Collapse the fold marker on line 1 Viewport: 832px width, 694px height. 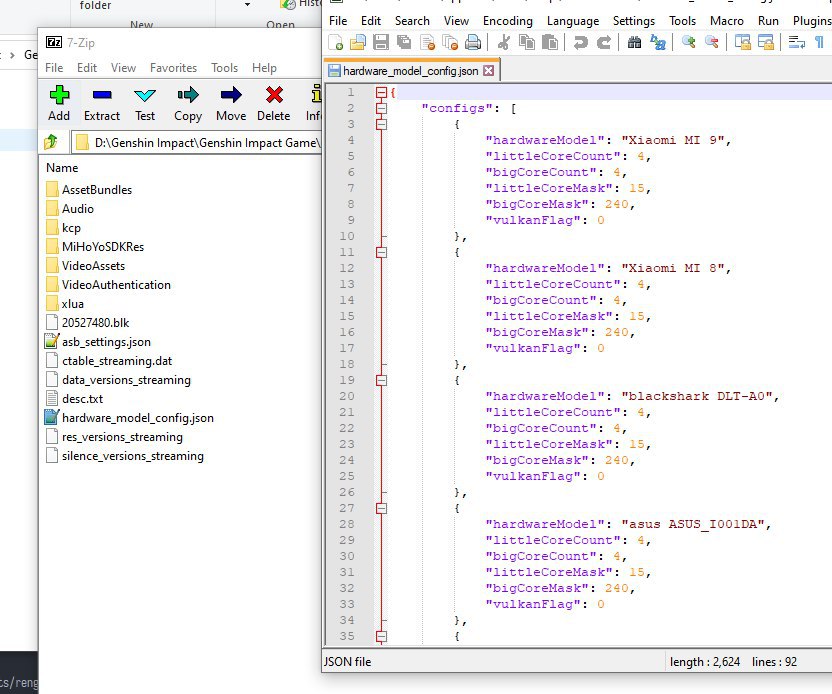pos(381,92)
